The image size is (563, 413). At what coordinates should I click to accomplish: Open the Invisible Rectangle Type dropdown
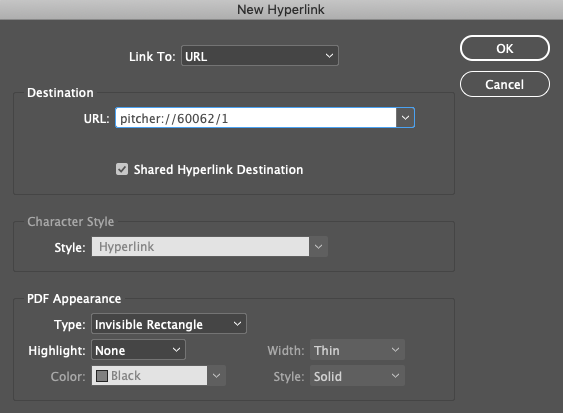pos(169,324)
